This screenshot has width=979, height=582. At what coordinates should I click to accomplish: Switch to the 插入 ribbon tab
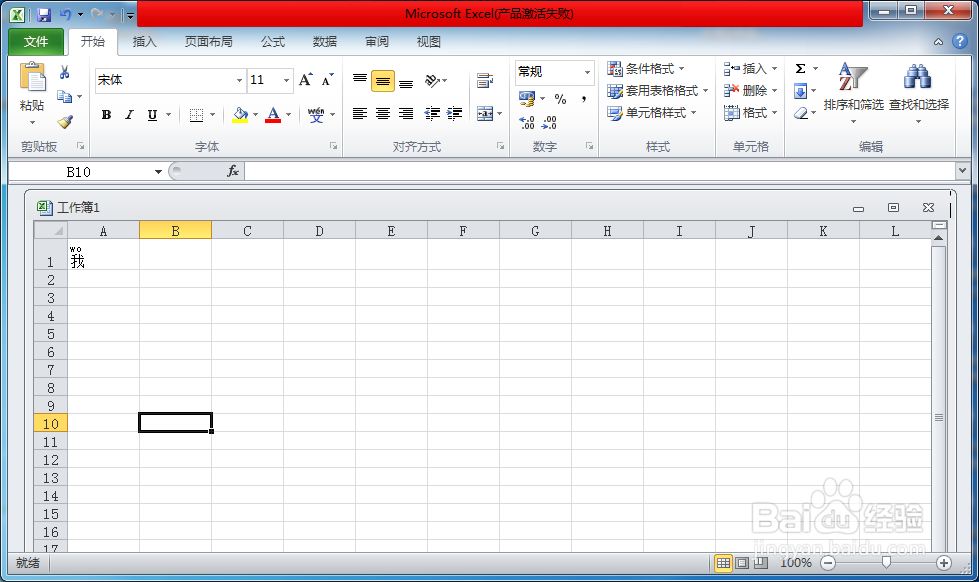click(144, 42)
